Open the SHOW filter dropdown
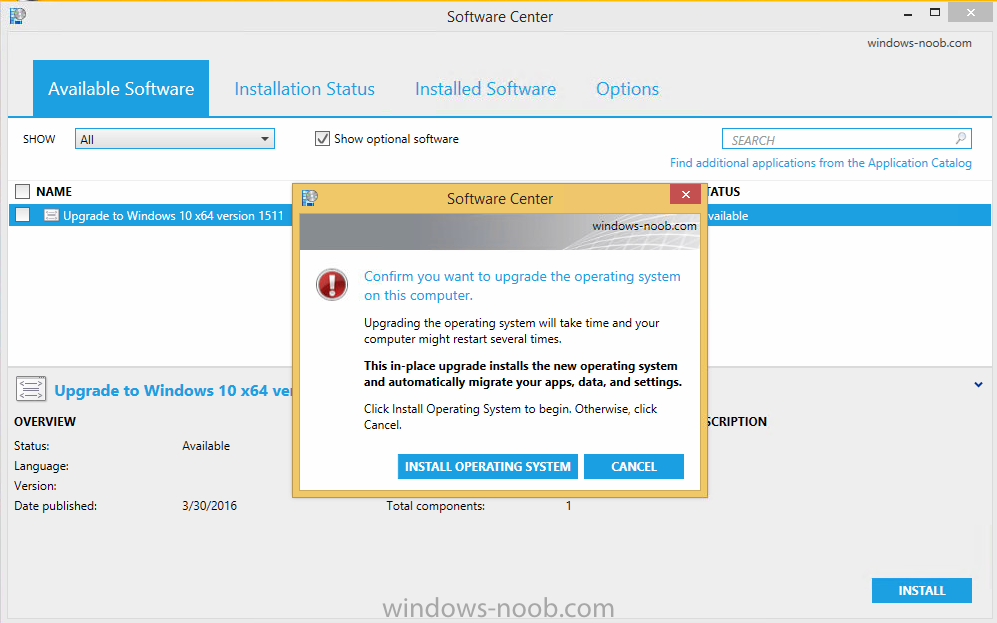 175,139
